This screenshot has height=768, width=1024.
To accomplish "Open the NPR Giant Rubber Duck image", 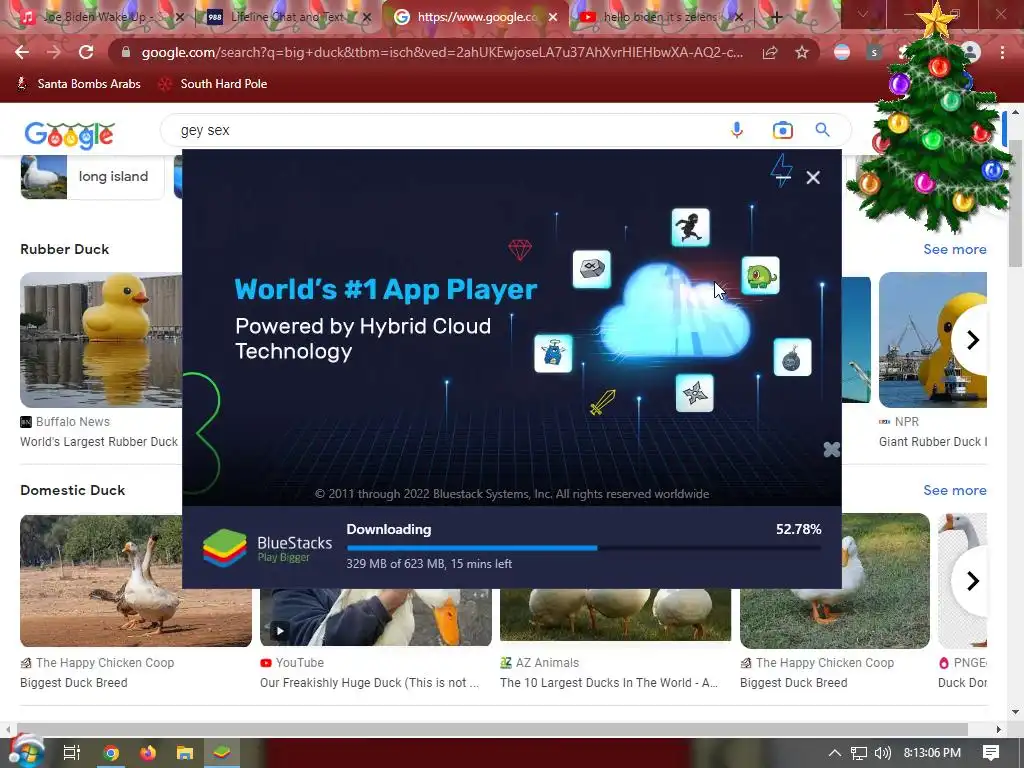I will pyautogui.click(x=933, y=340).
